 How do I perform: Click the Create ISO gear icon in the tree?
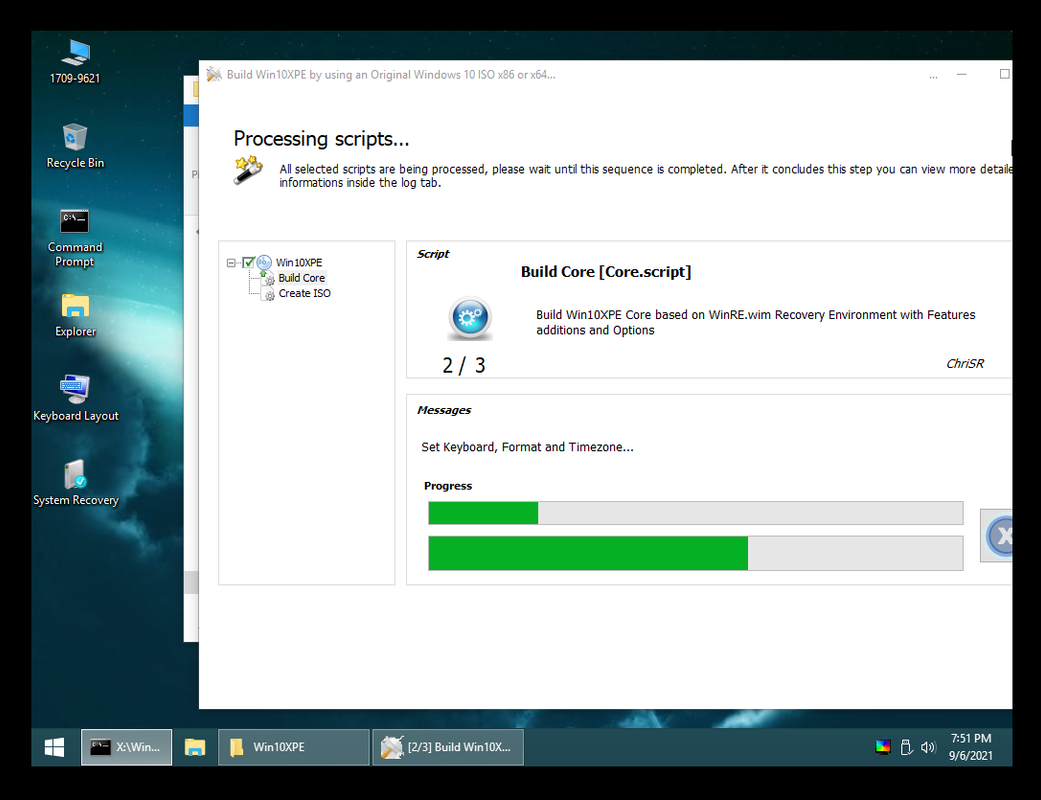[268, 293]
